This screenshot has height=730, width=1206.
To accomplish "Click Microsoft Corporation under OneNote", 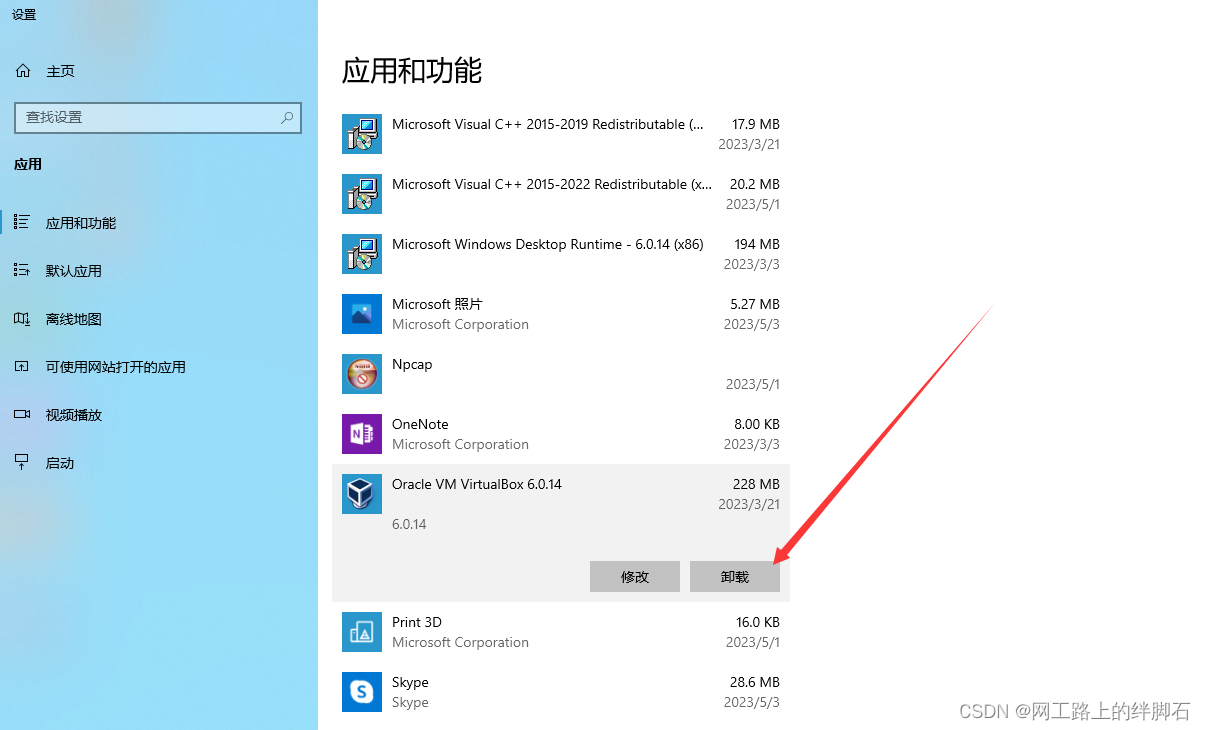I will pos(460,444).
